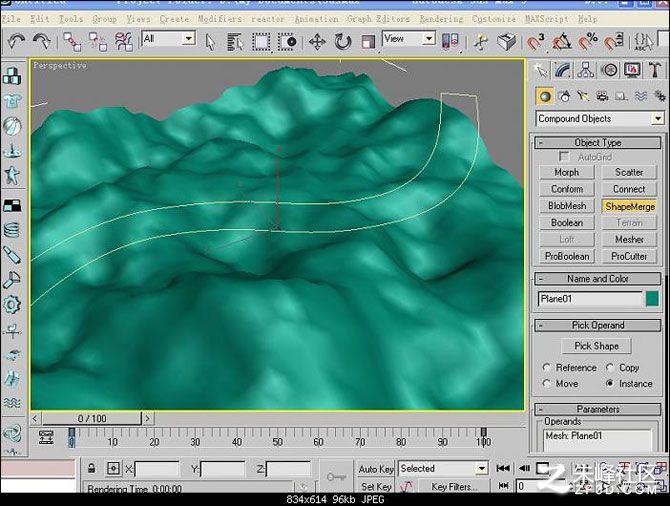The height and width of the screenshot is (506, 670).
Task: Enable the AutoGrid checkbox
Action: (x=564, y=157)
